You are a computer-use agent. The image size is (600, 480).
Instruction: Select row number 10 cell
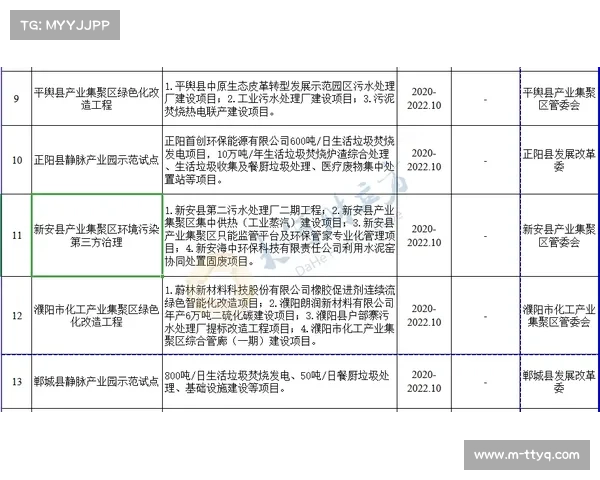[16, 160]
